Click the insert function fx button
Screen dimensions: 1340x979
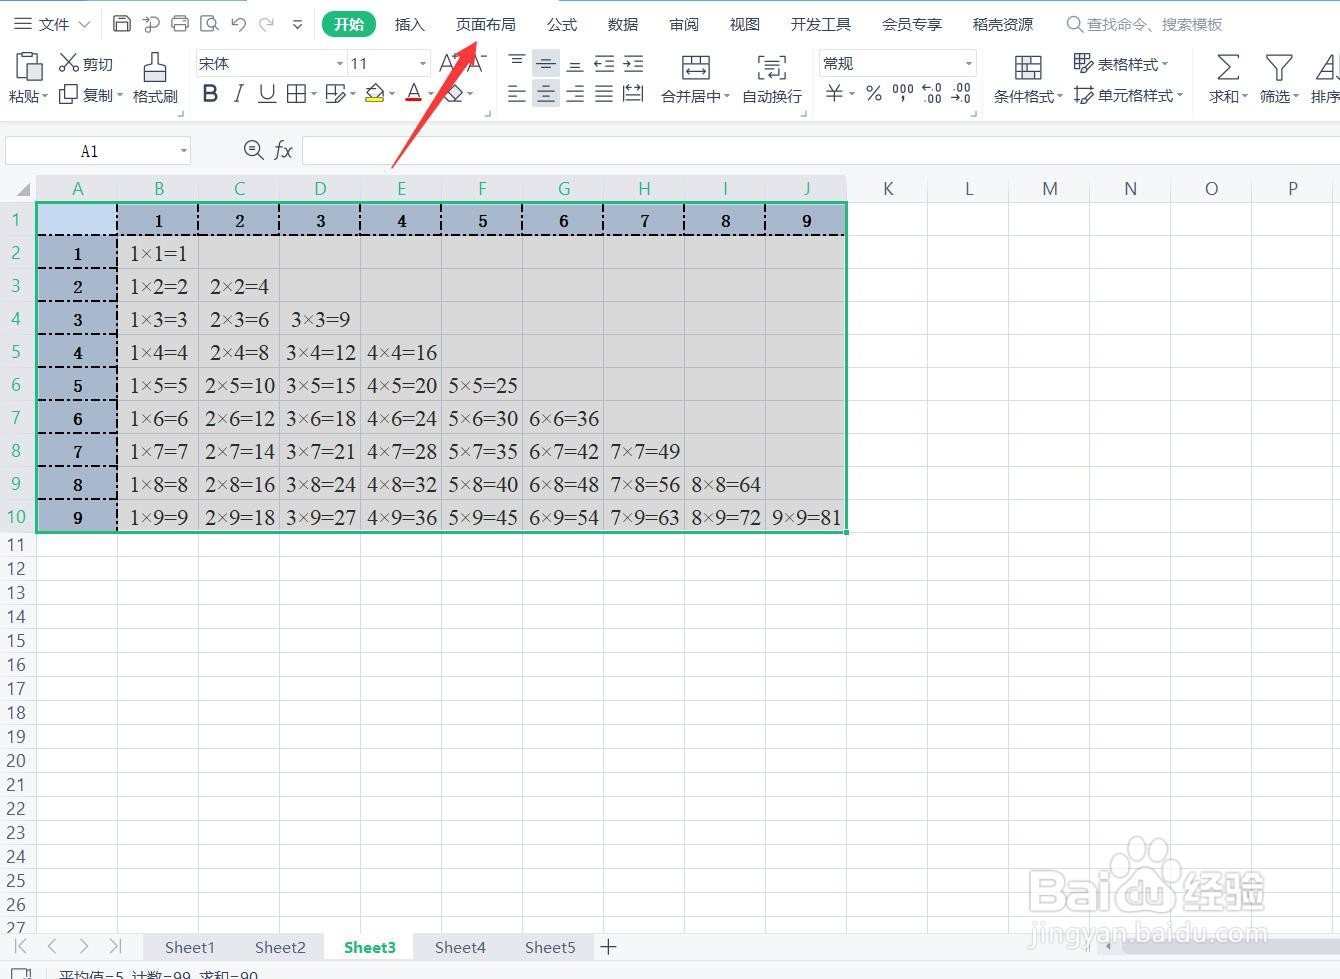(283, 150)
